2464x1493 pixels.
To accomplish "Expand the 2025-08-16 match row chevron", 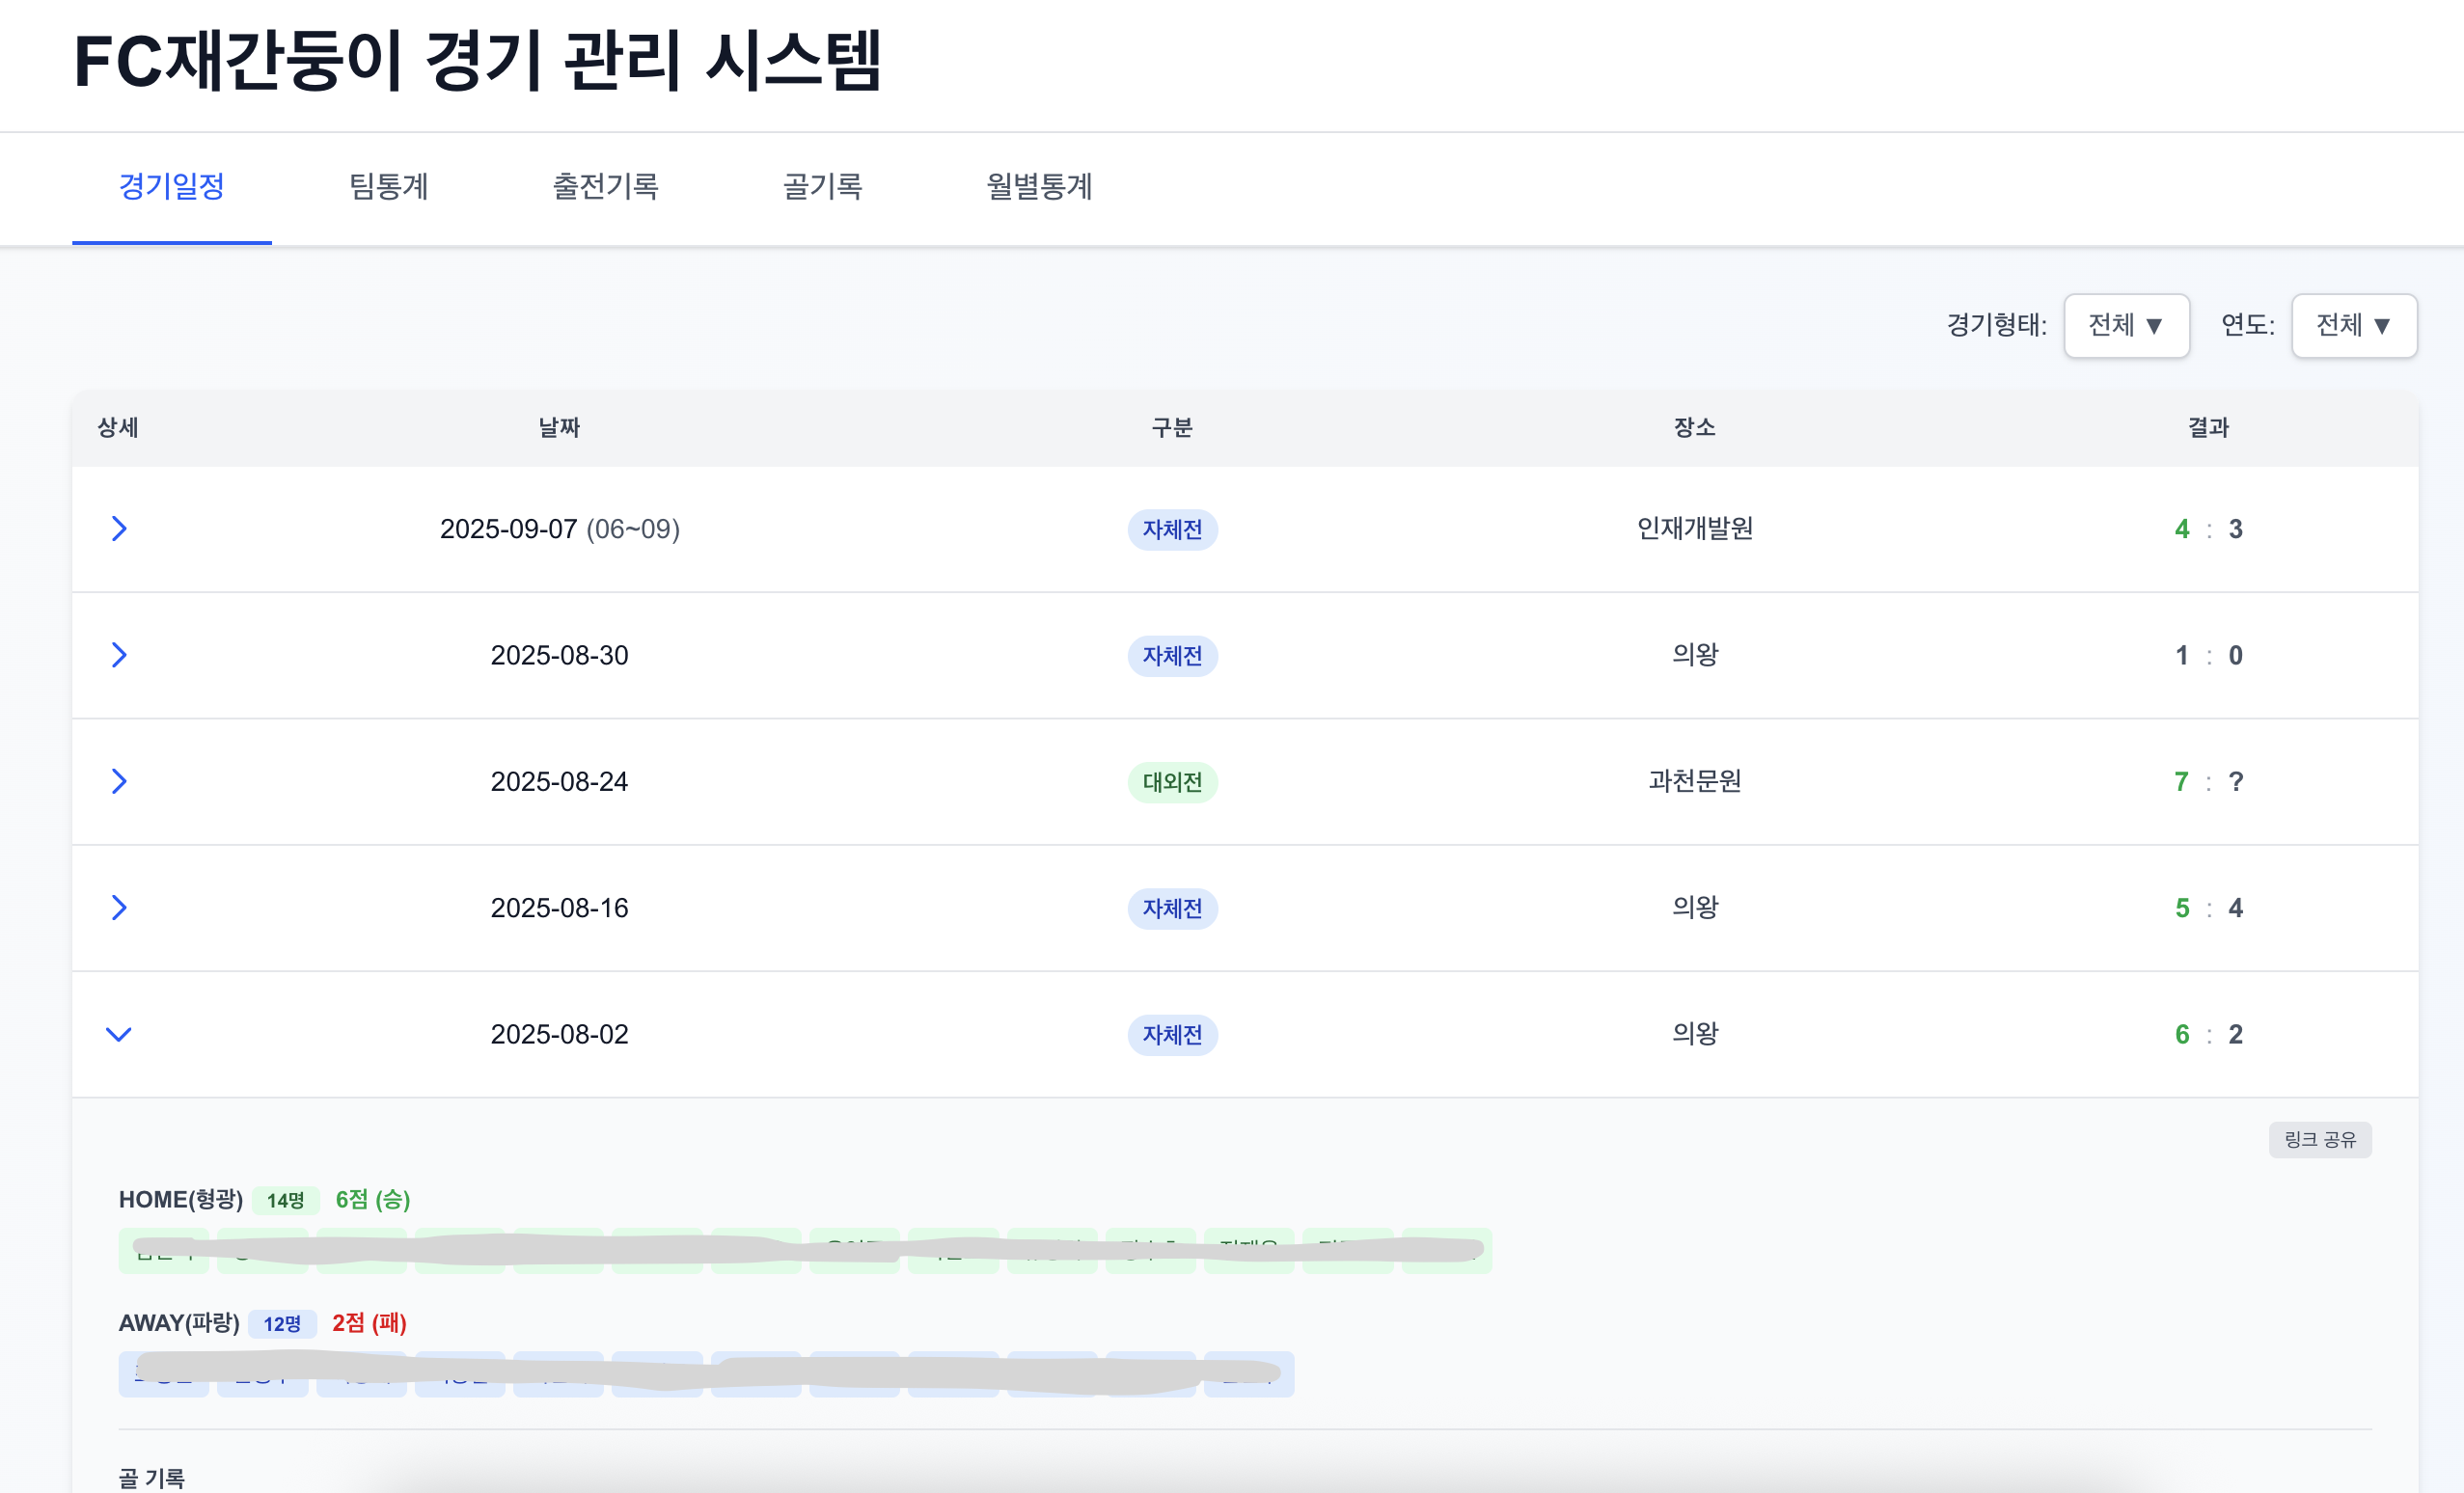I will click(x=118, y=907).
